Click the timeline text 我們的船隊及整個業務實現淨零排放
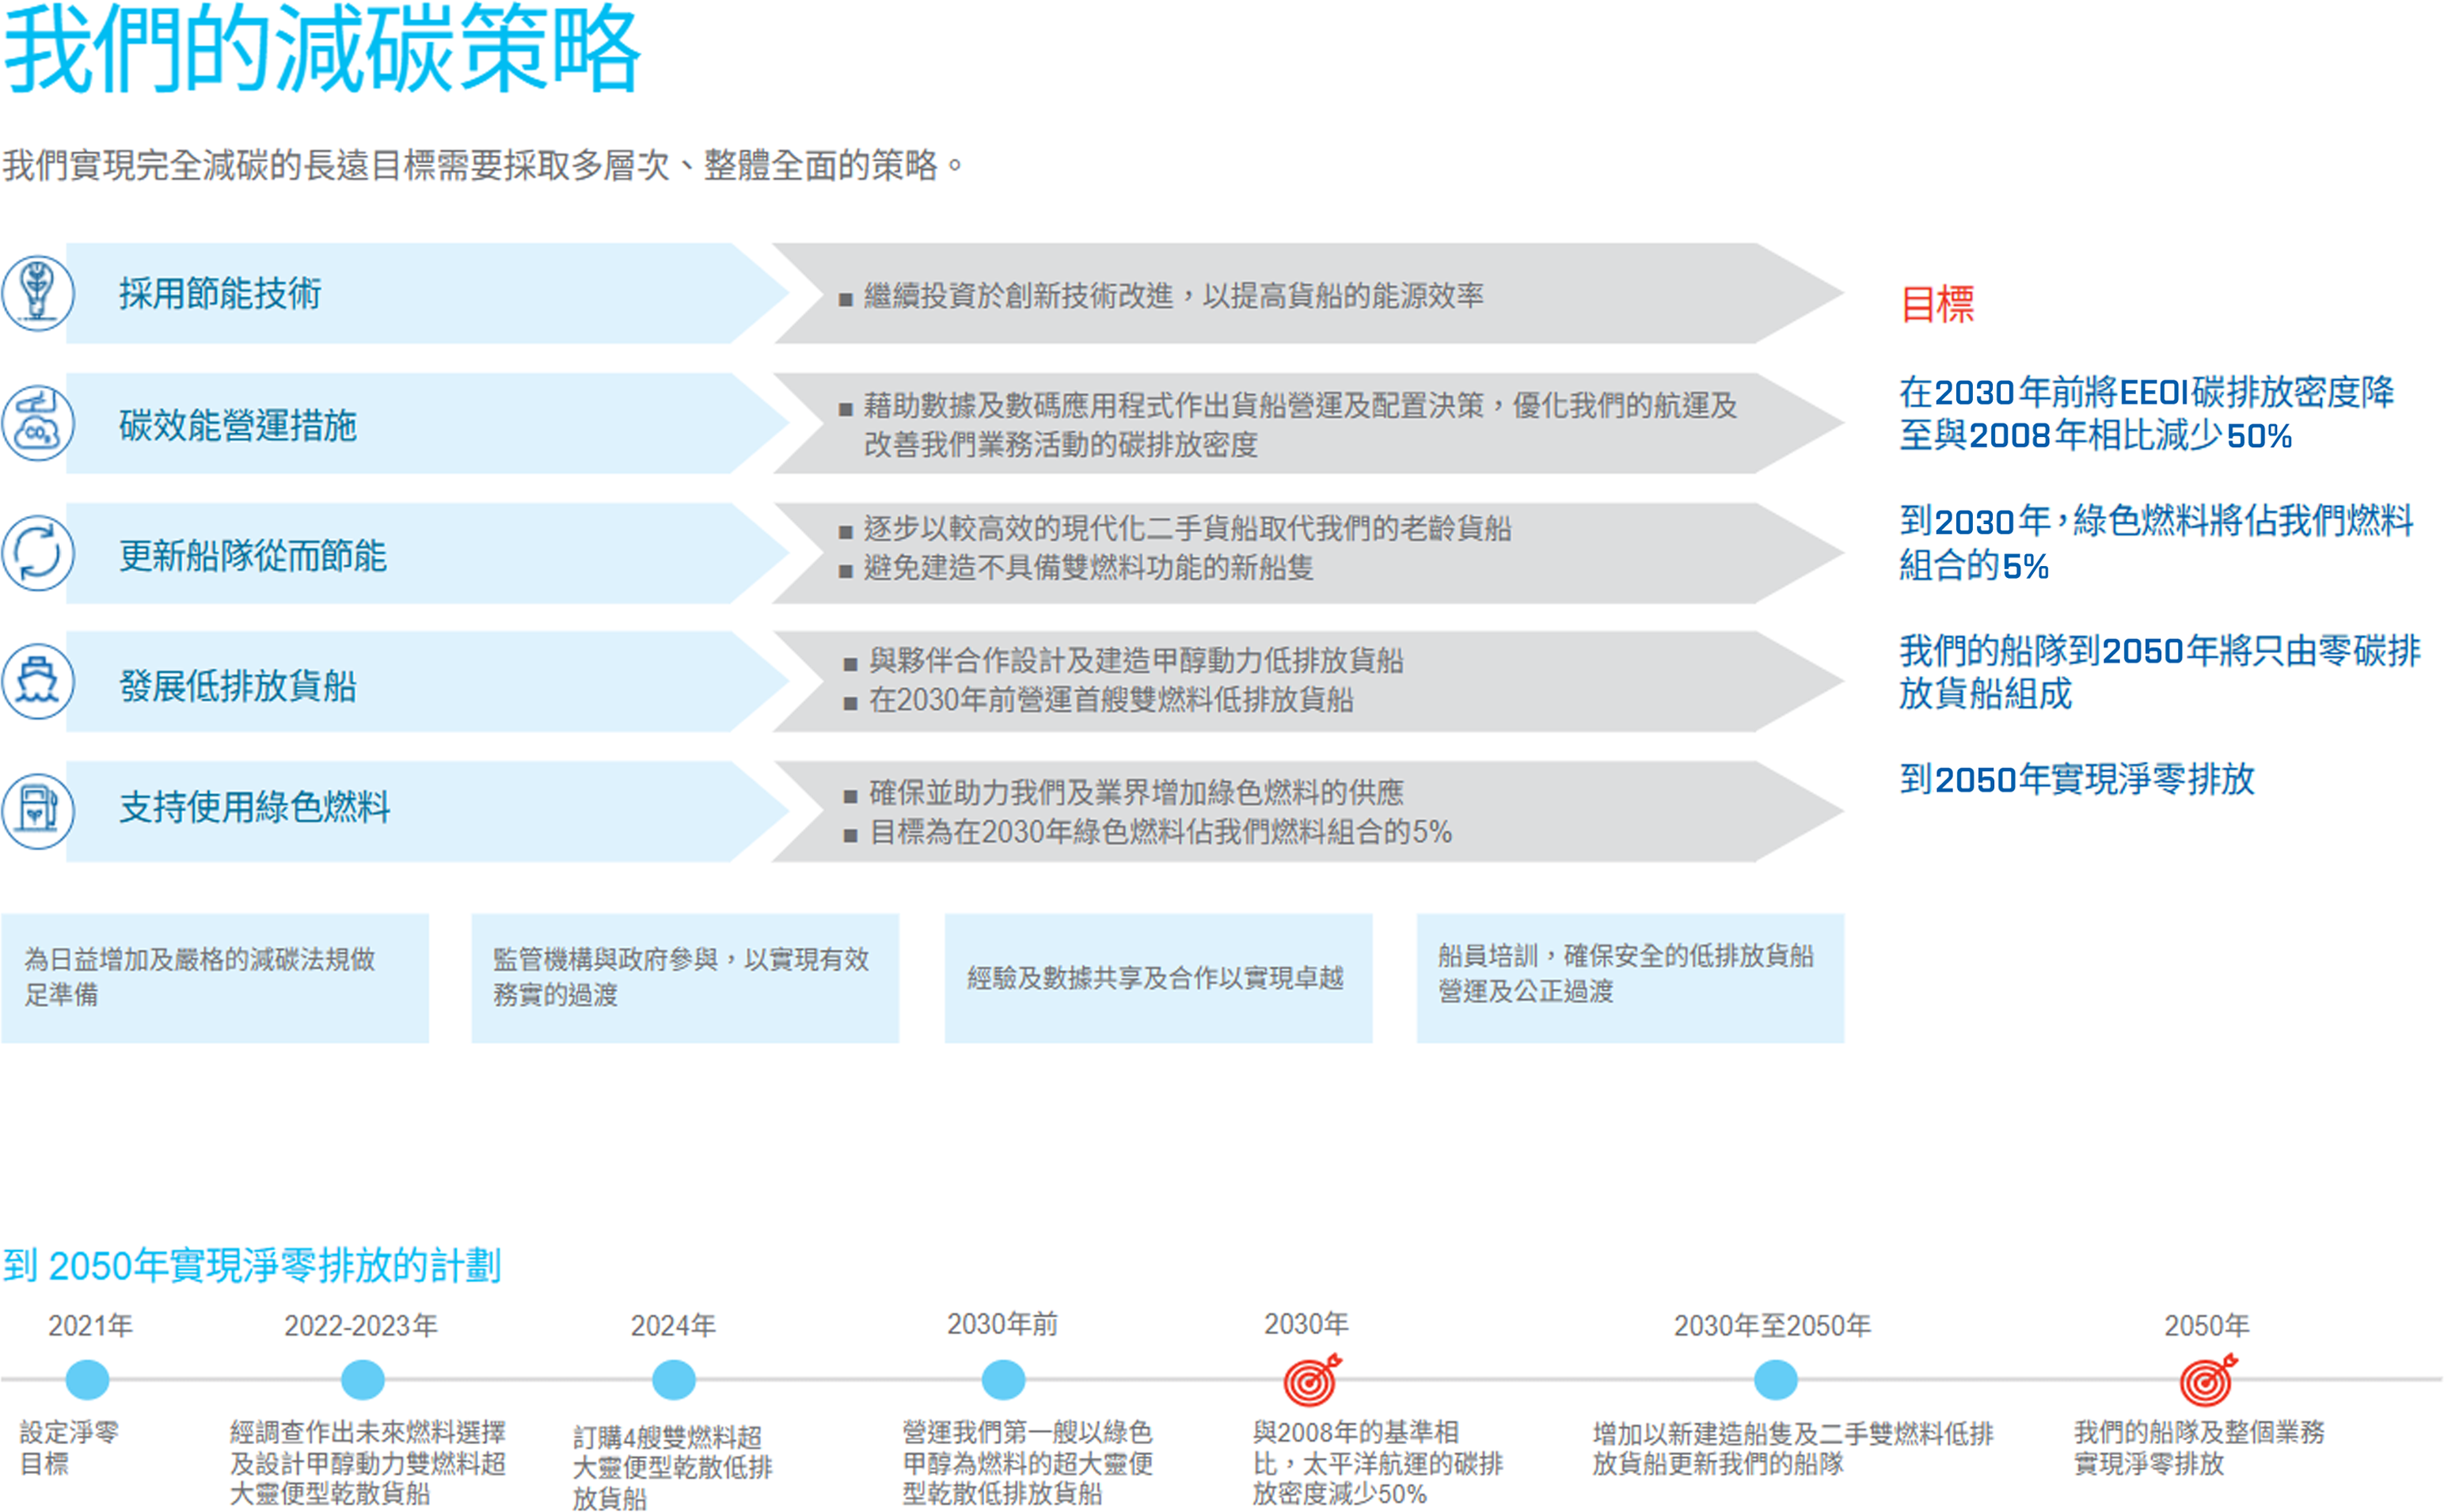 pos(2199,1448)
